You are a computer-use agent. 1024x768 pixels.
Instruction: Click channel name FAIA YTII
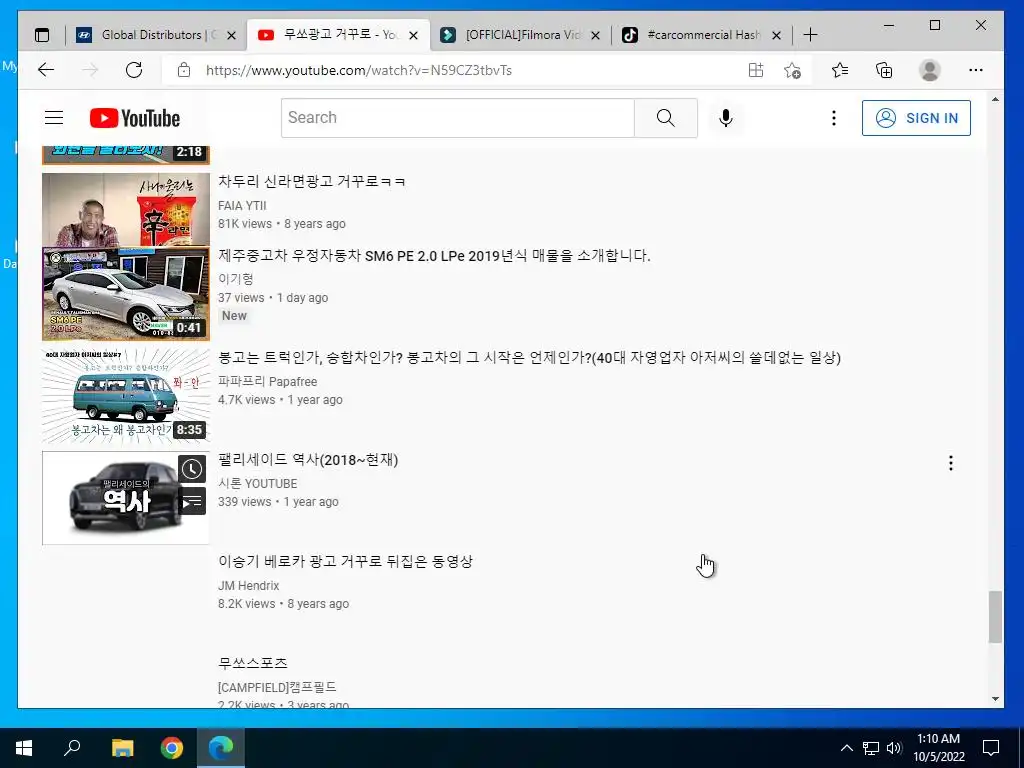click(x=242, y=206)
